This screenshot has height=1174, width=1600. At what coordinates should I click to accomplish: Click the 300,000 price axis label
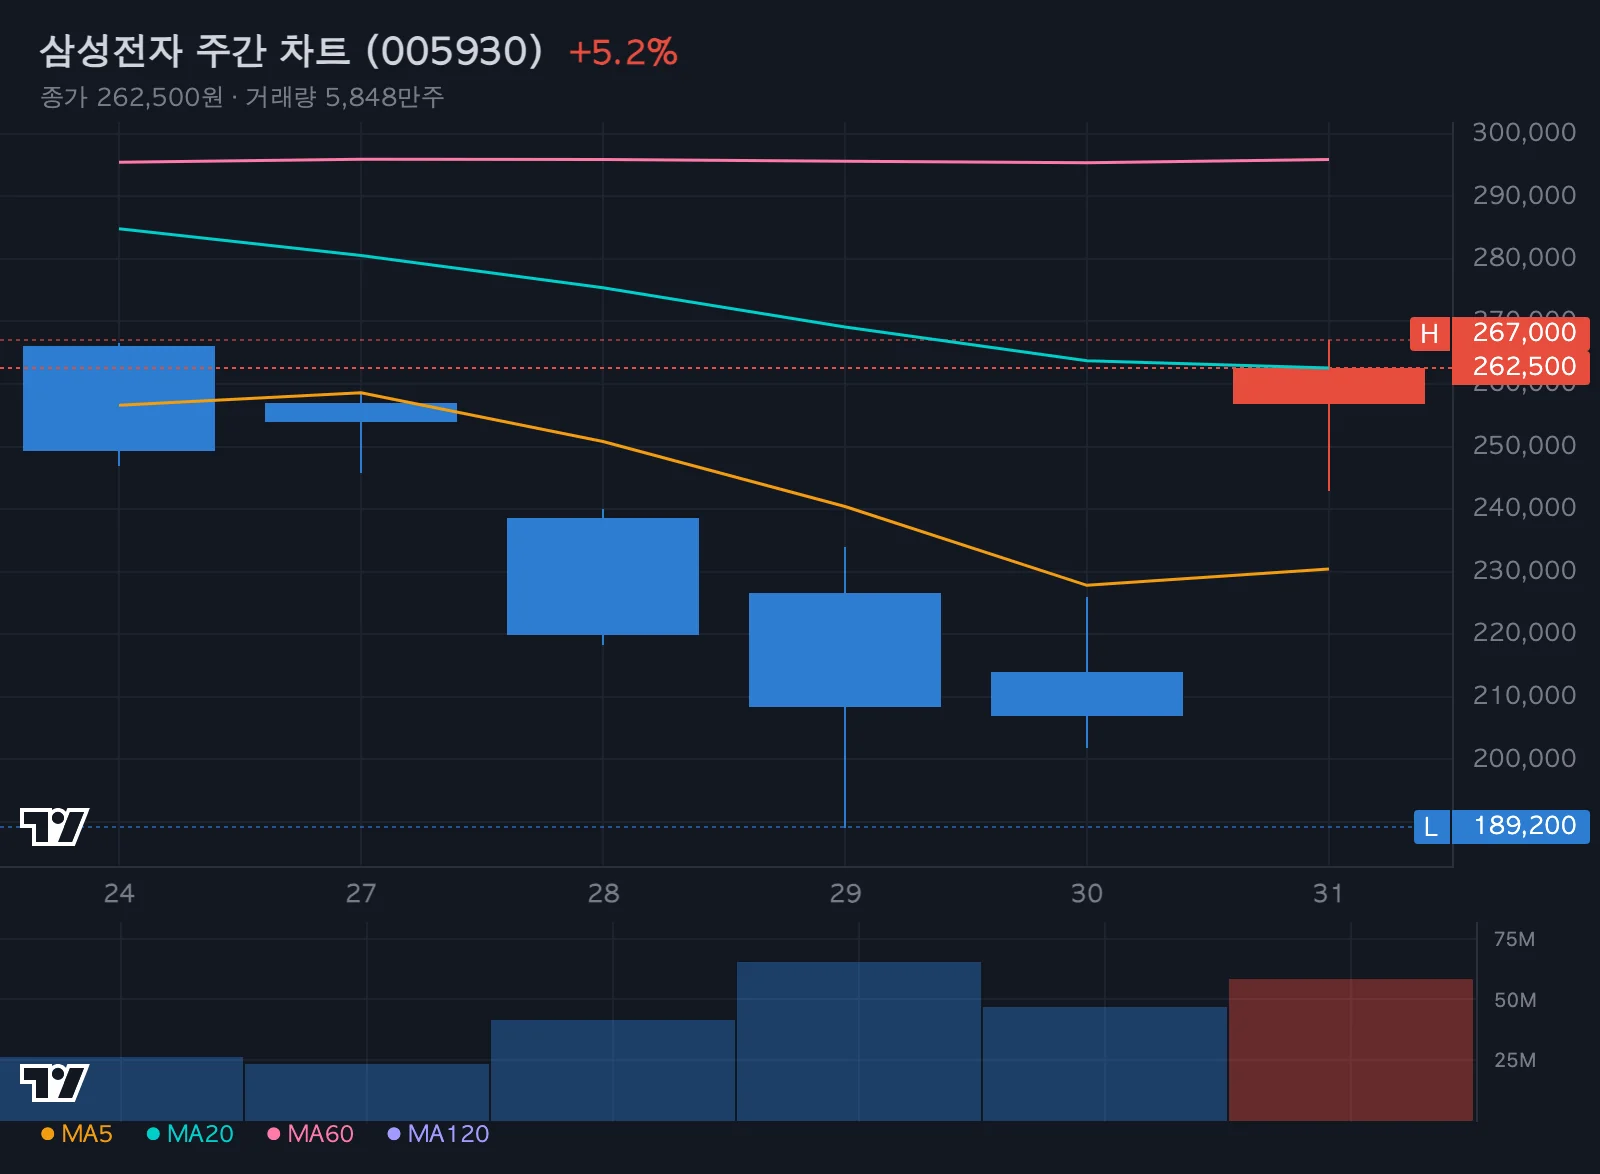1524,132
